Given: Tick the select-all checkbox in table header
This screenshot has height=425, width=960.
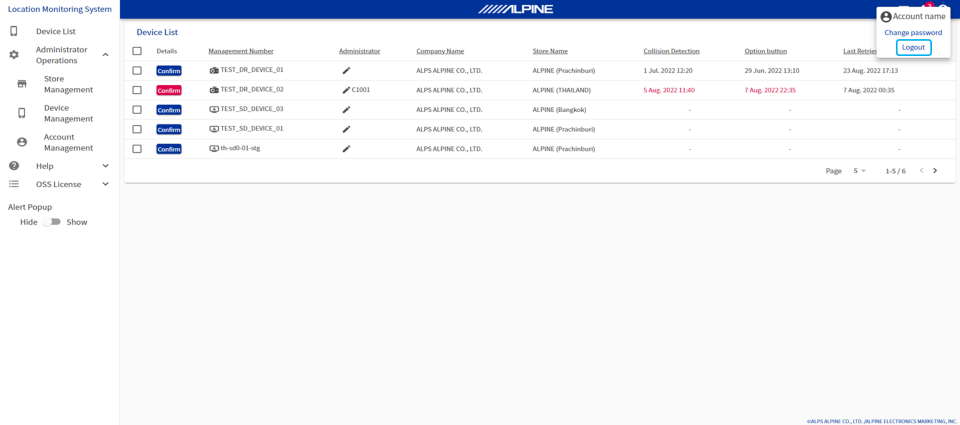Looking at the screenshot, I should 137,51.
